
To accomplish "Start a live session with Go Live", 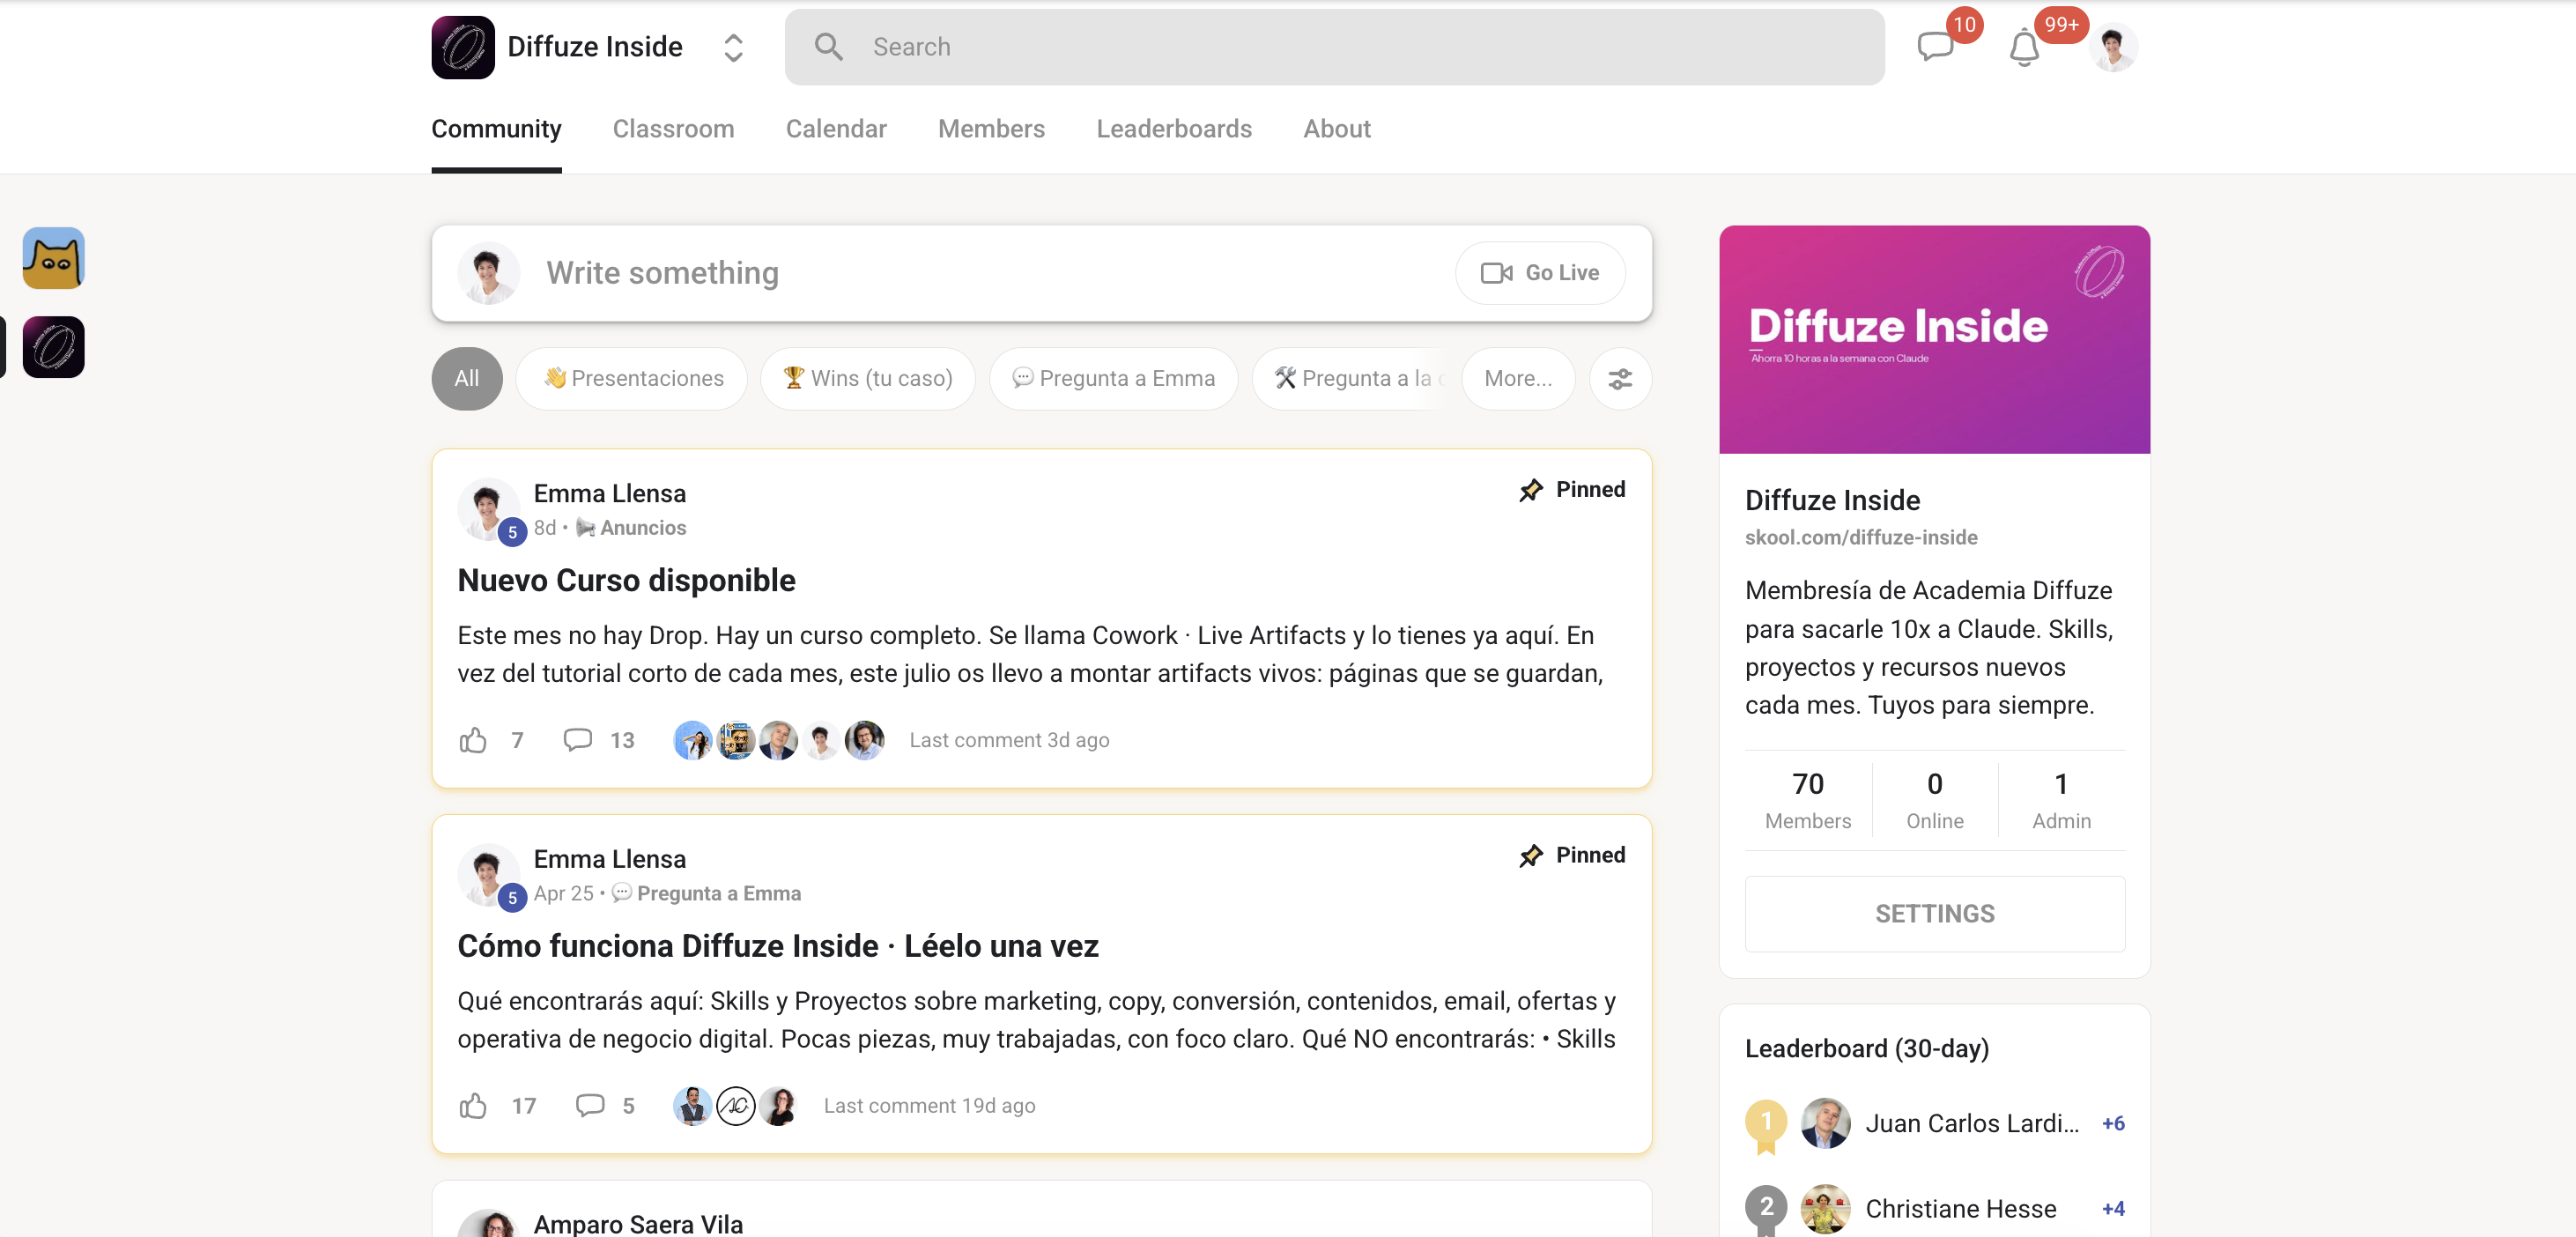I will (x=1540, y=273).
